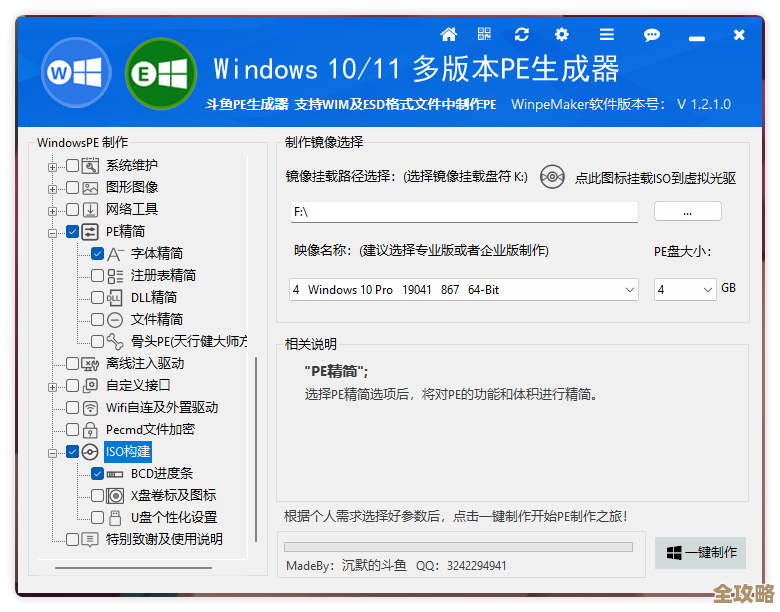Open the PE盘大小 size dropdown
Image resolution: width=780 pixels, height=612 pixels.
coord(685,290)
